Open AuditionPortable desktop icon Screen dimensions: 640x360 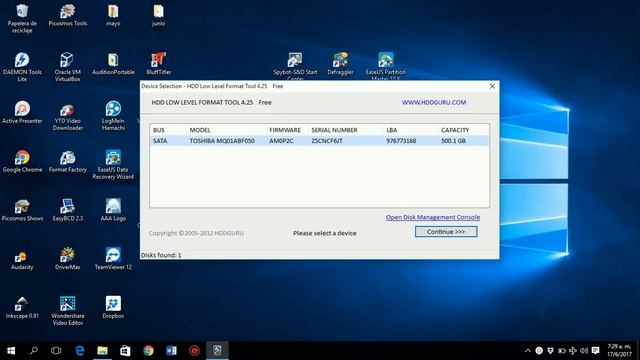(x=113, y=64)
